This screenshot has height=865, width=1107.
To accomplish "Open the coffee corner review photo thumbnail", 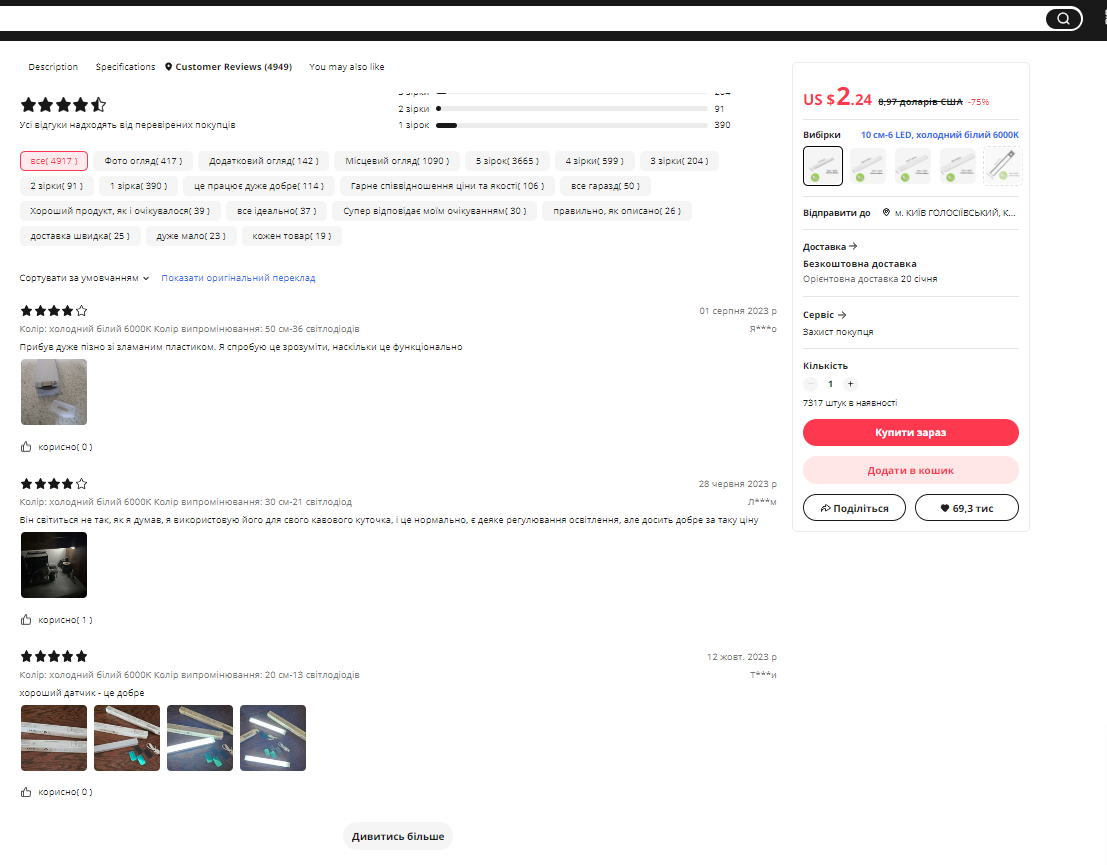I will 54,565.
